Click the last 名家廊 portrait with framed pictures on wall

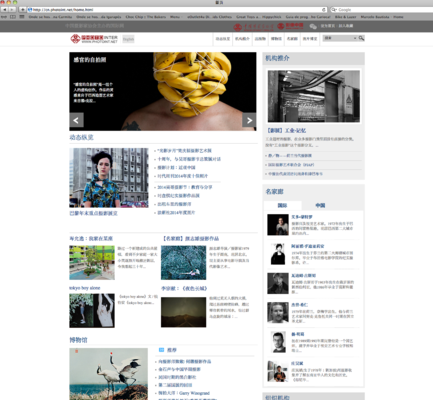coord(278,371)
